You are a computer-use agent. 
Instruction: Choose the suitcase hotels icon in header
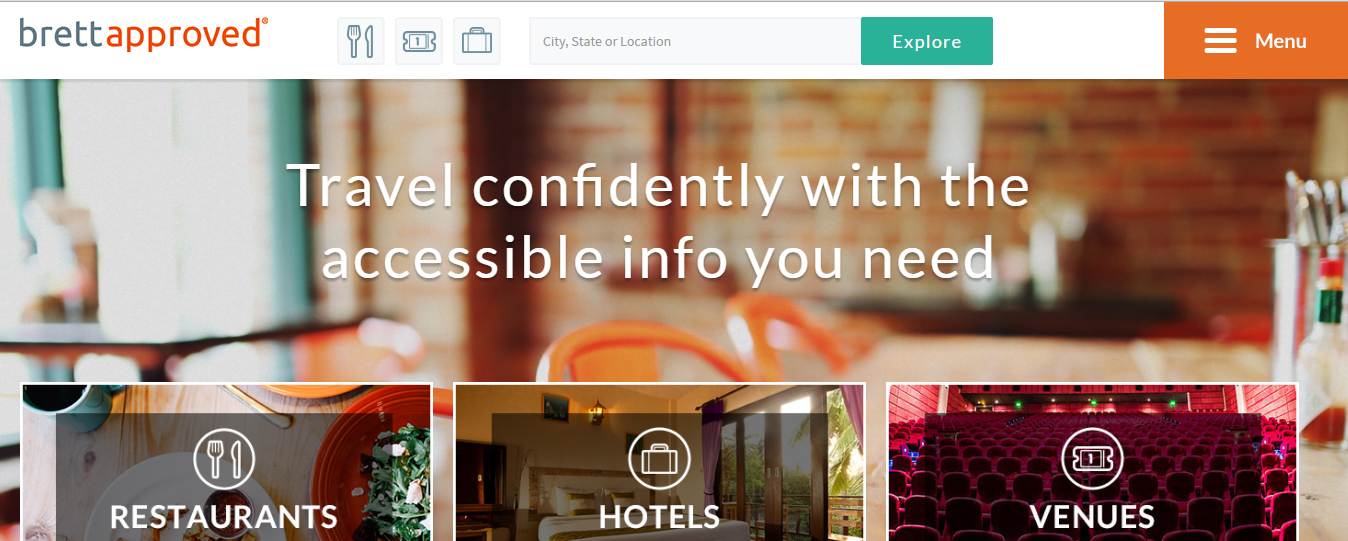(x=476, y=41)
